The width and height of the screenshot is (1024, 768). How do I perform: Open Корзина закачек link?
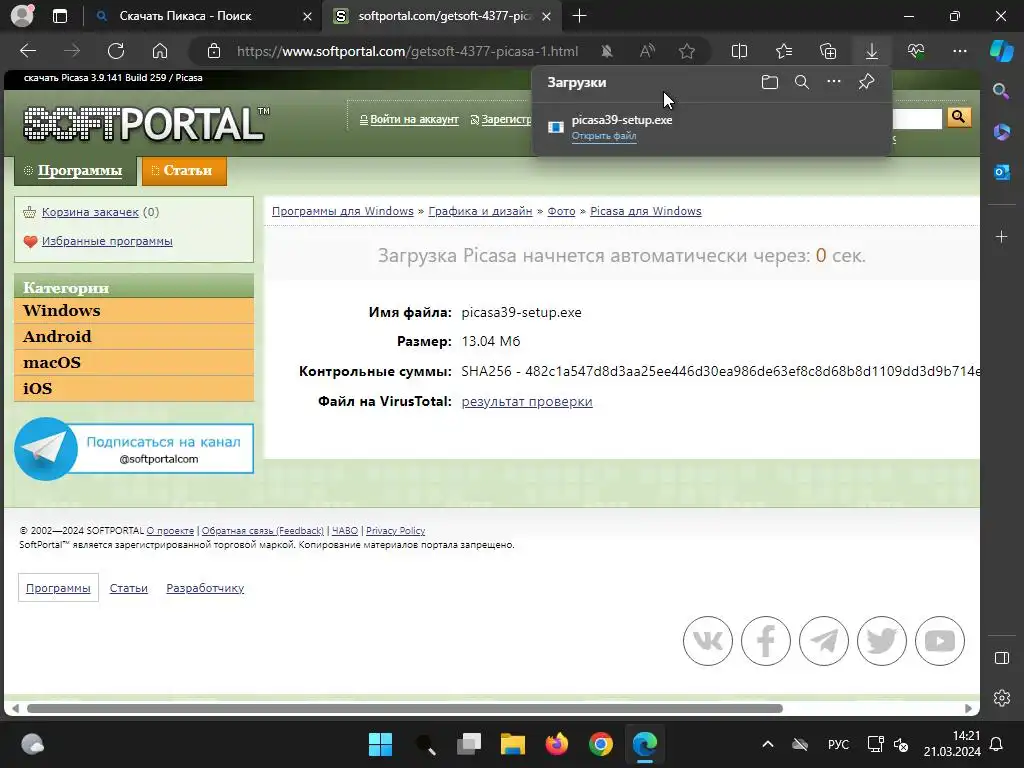[90, 212]
